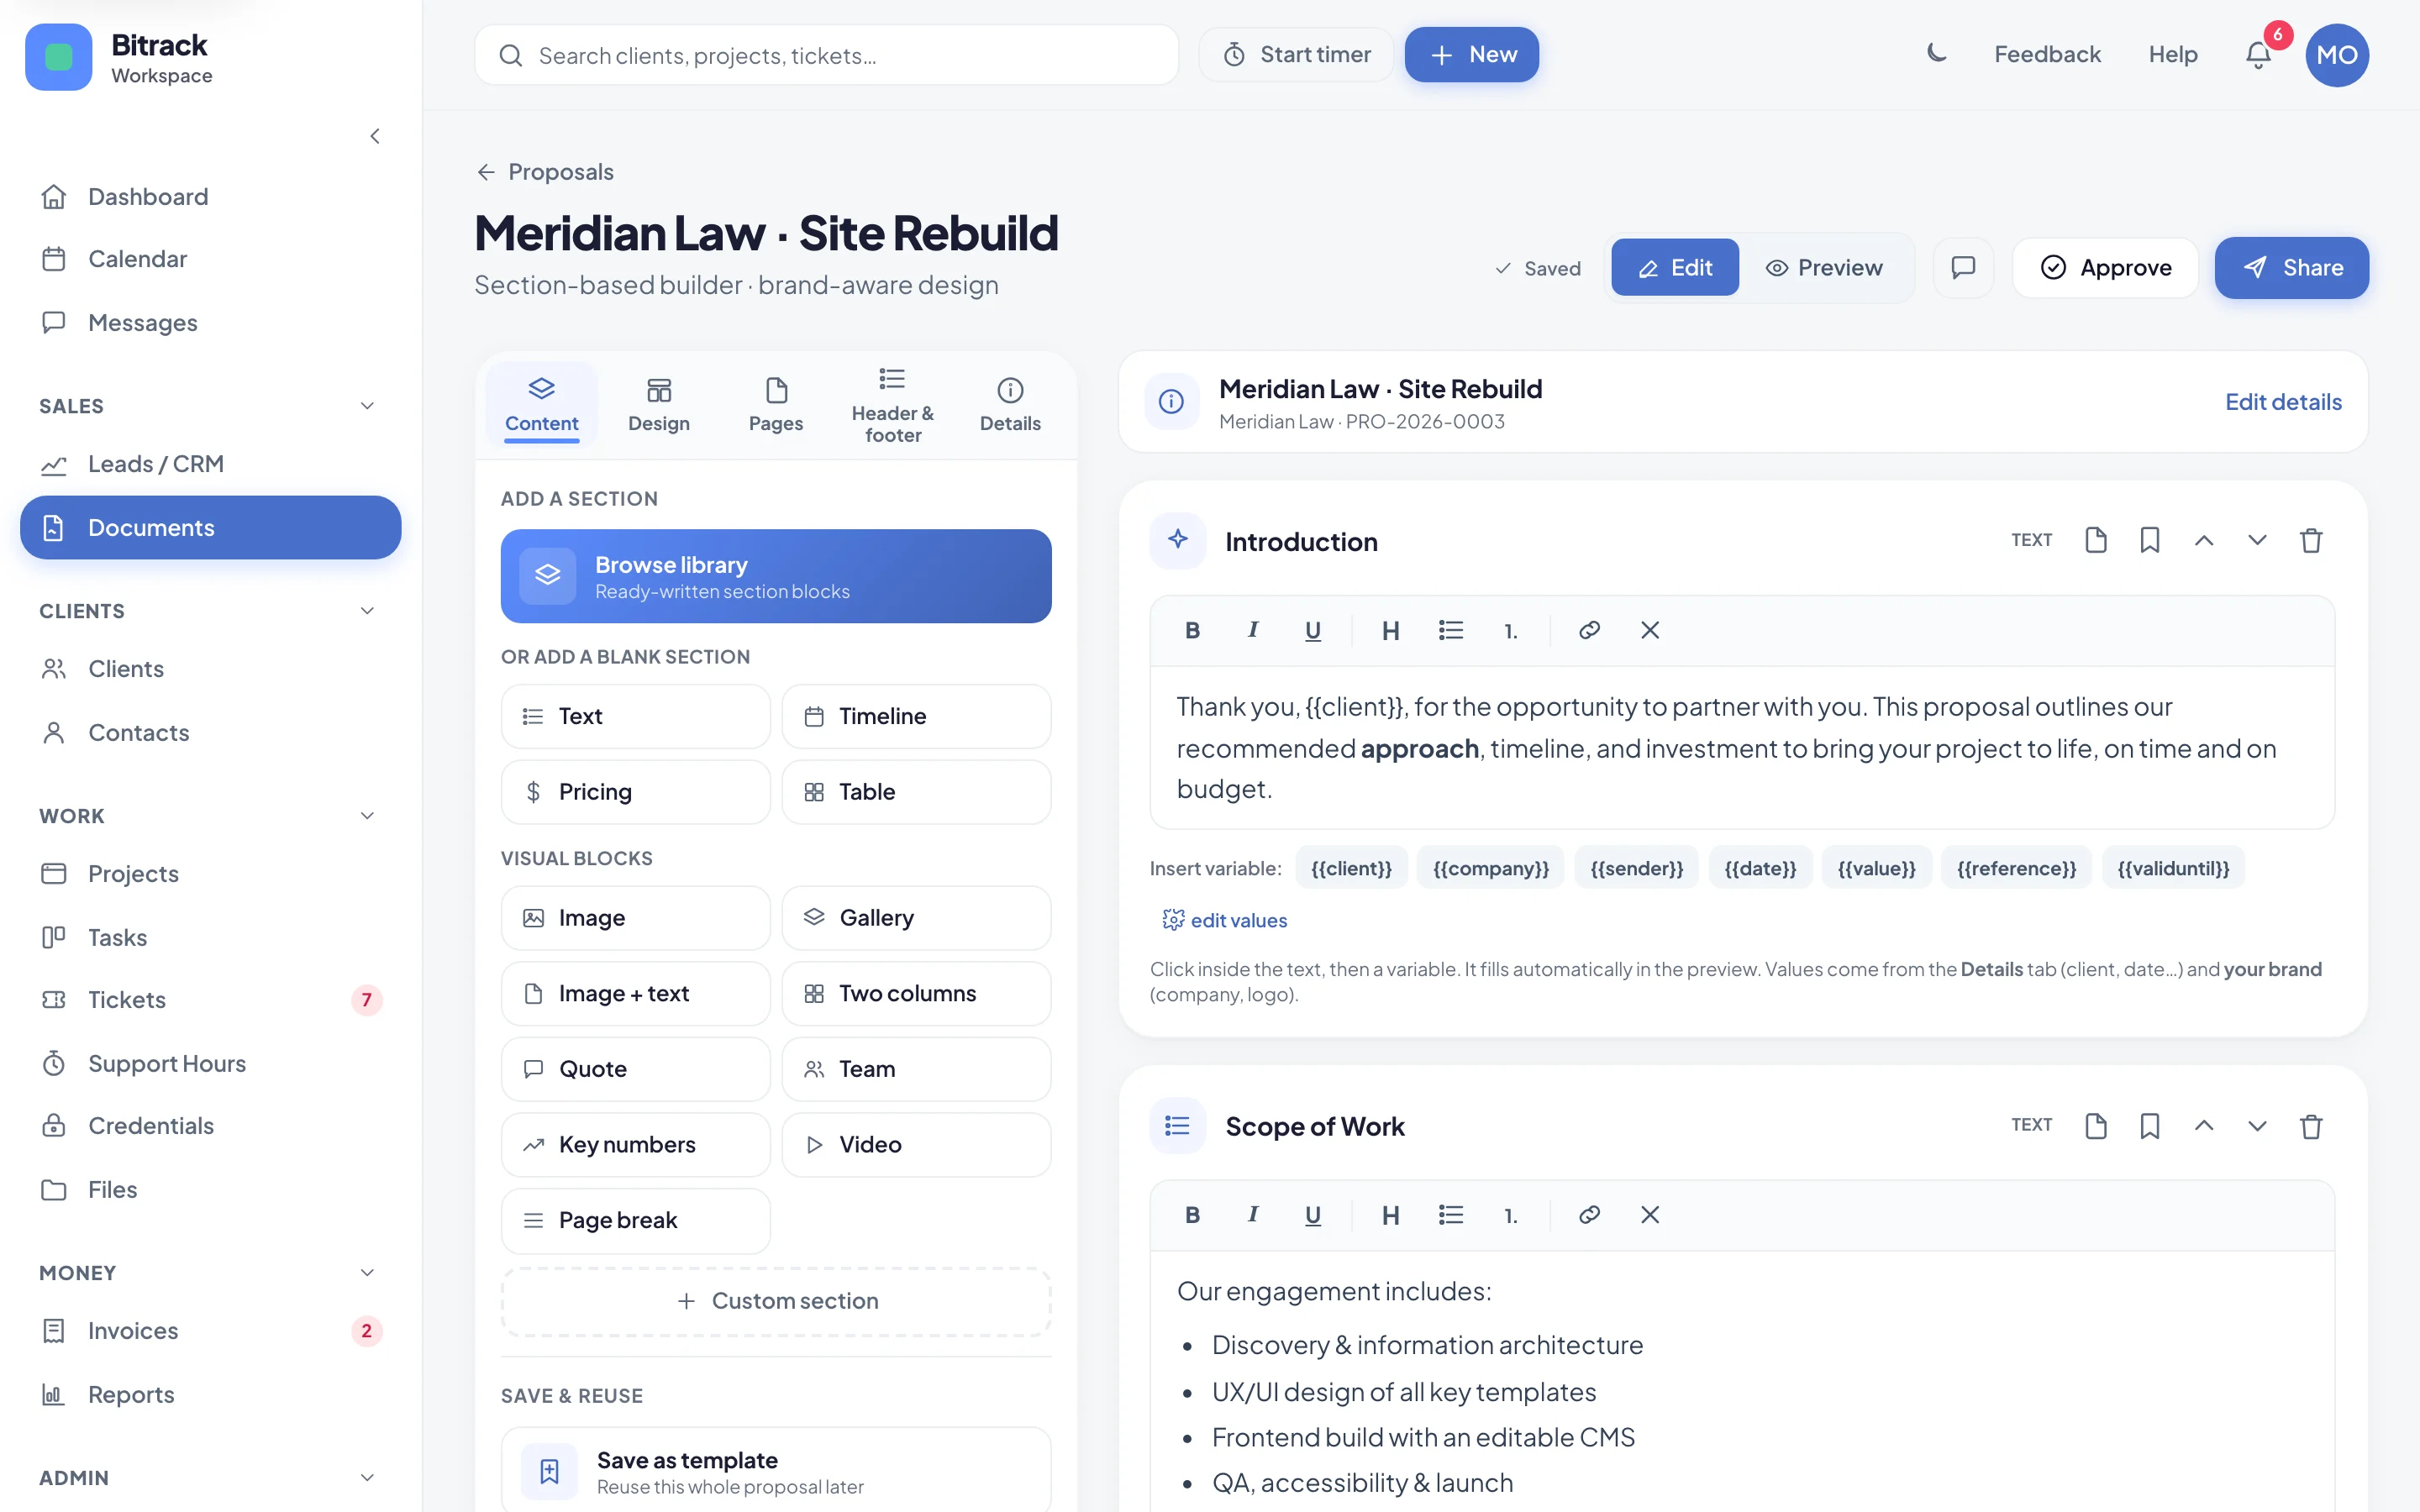Start the timer
Viewport: 2420px width, 1512px height.
click(1296, 54)
